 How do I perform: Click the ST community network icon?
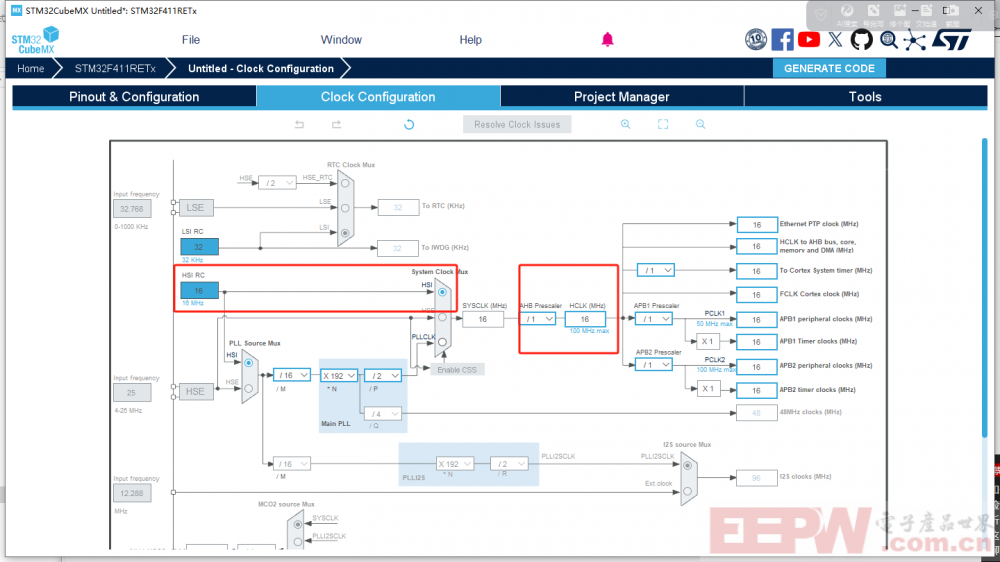click(915, 40)
